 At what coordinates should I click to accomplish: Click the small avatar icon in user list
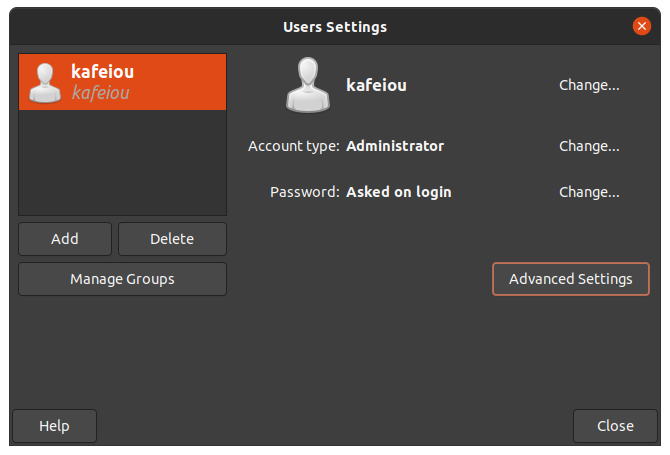click(44, 83)
